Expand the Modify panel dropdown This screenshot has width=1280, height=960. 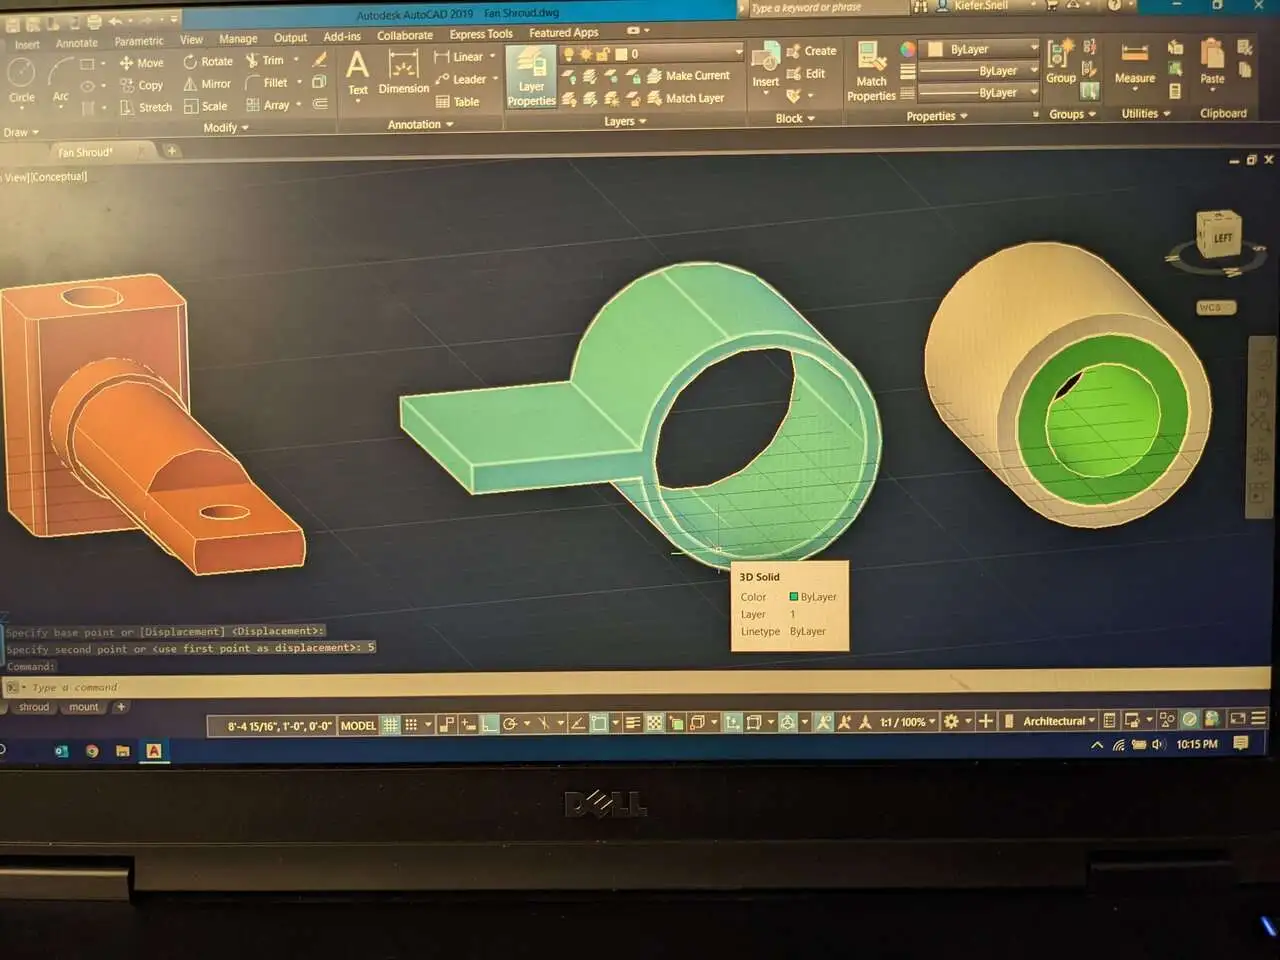tap(226, 128)
